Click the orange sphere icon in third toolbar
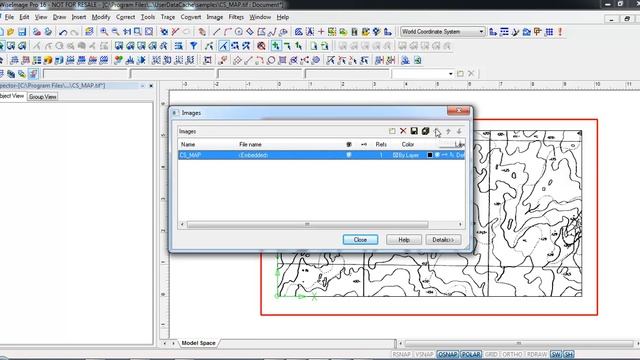Screen dimensions: 640x360 48,60
